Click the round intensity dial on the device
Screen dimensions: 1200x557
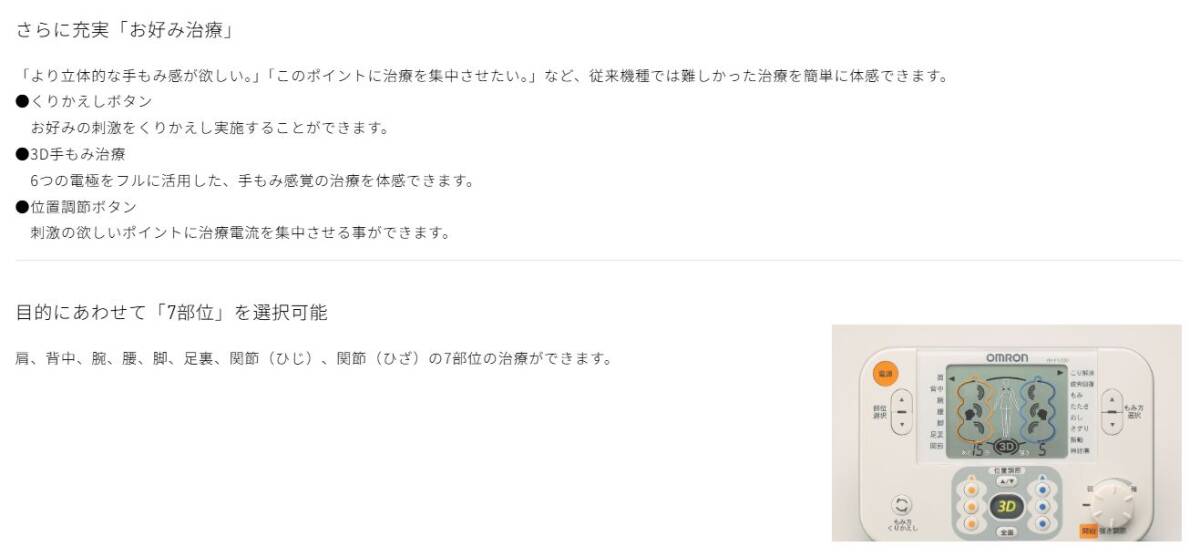tap(1114, 503)
